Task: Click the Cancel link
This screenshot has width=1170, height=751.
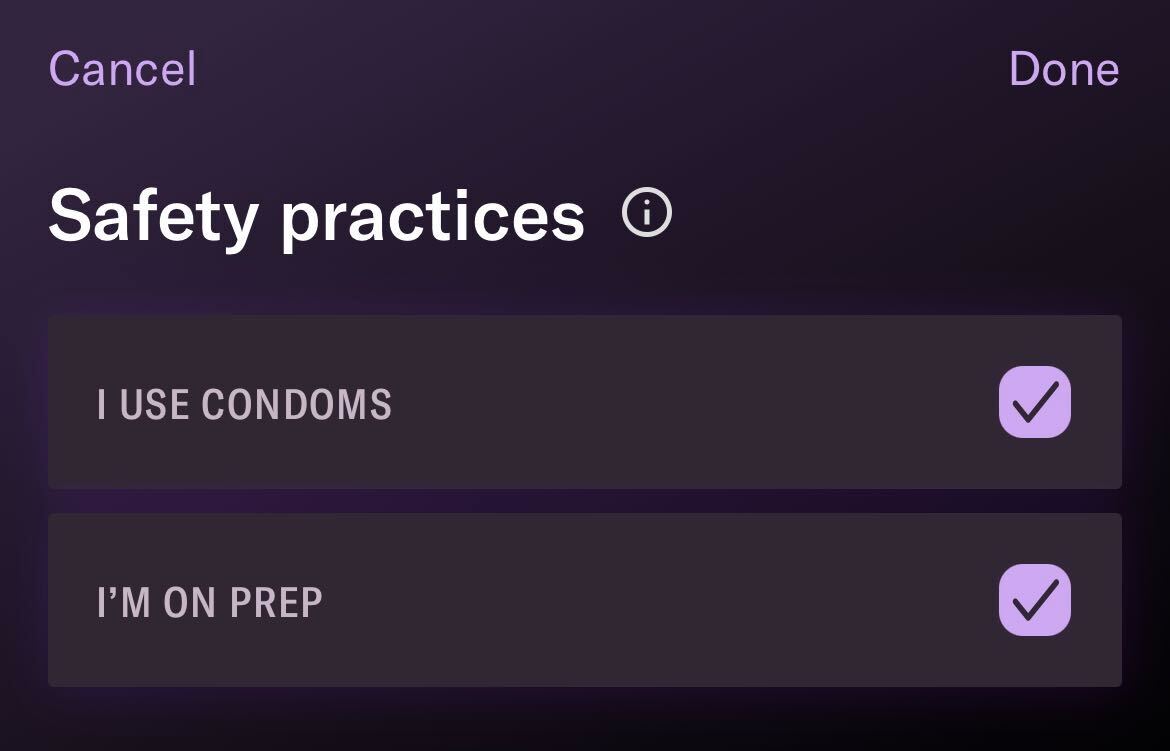Action: [122, 69]
